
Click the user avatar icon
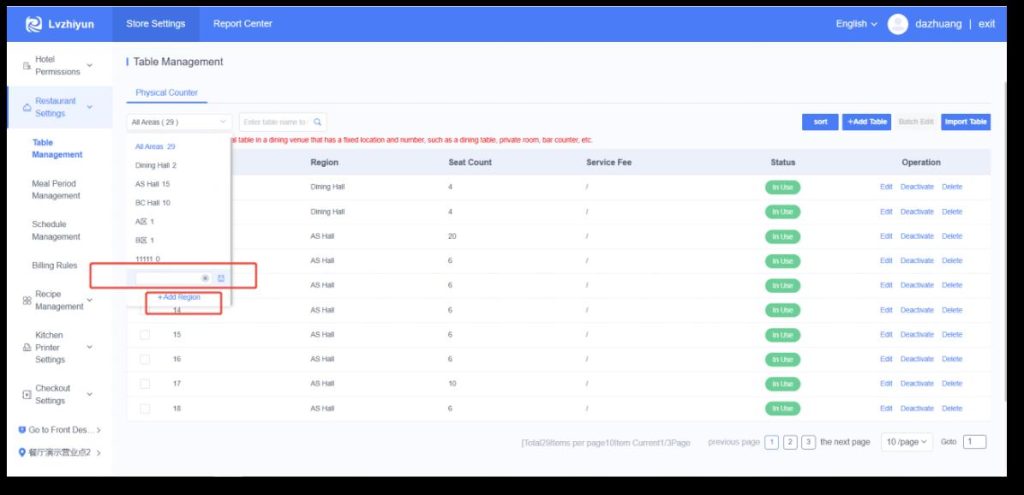tap(897, 24)
